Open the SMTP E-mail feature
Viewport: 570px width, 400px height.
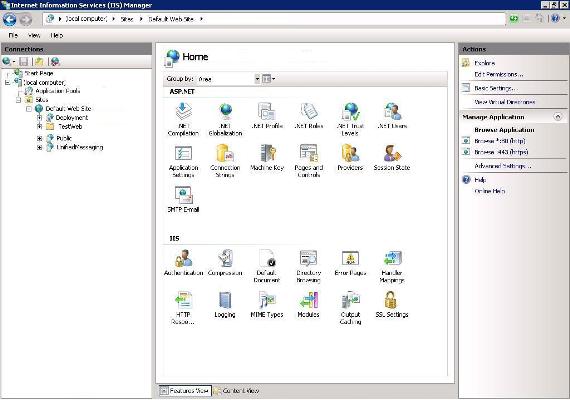pyautogui.click(x=183, y=199)
